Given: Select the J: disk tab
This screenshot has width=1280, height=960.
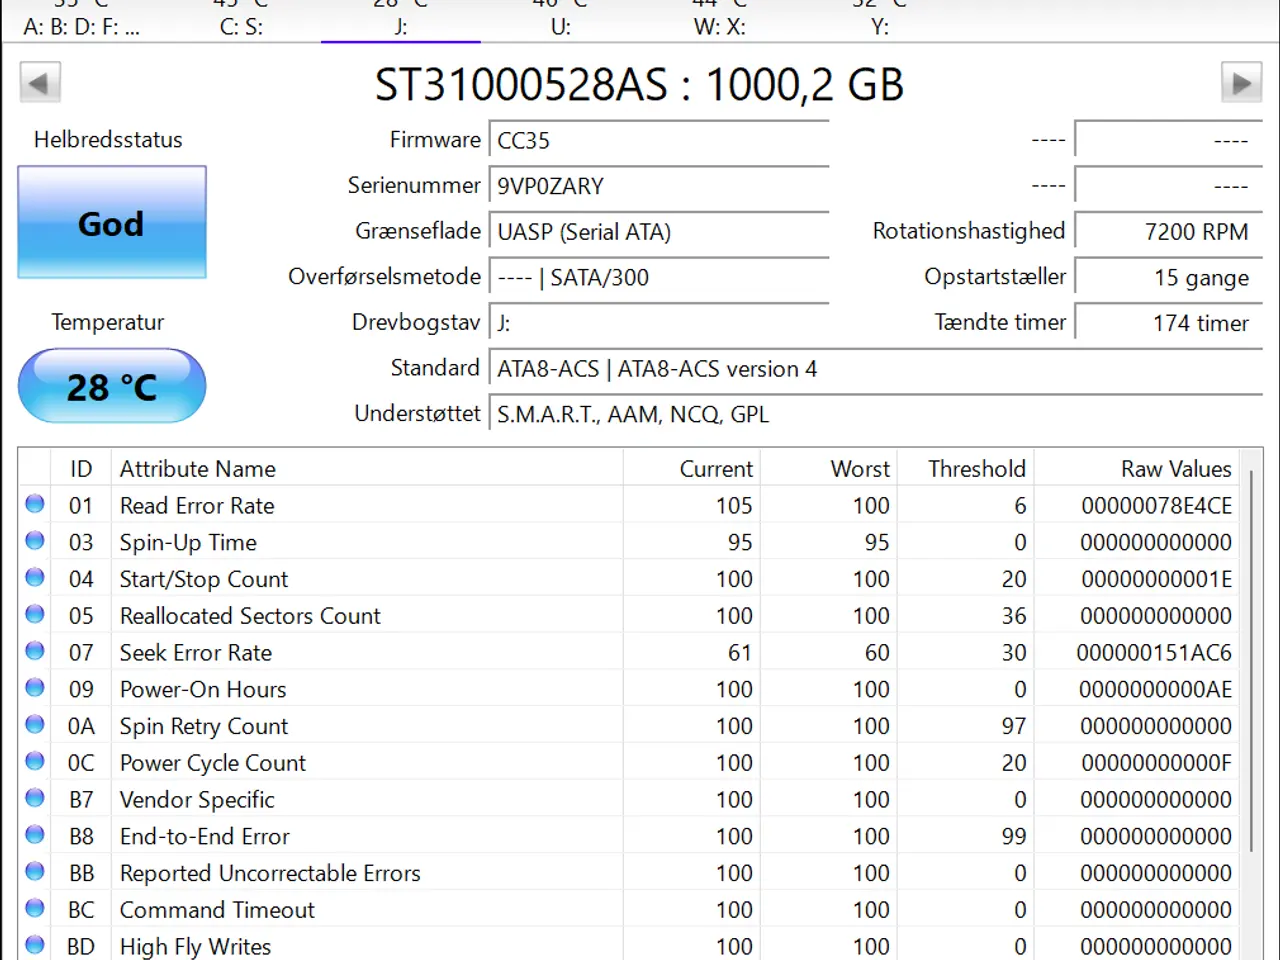Looking at the screenshot, I should tap(401, 20).
